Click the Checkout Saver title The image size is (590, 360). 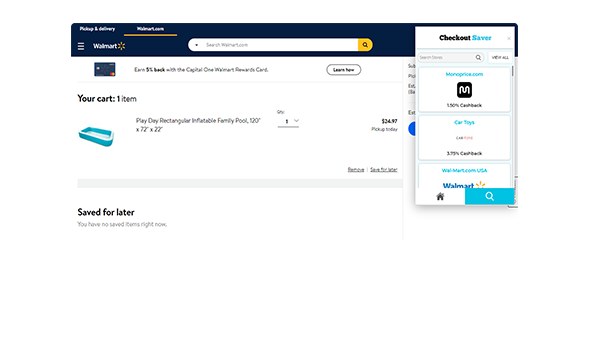click(x=465, y=38)
